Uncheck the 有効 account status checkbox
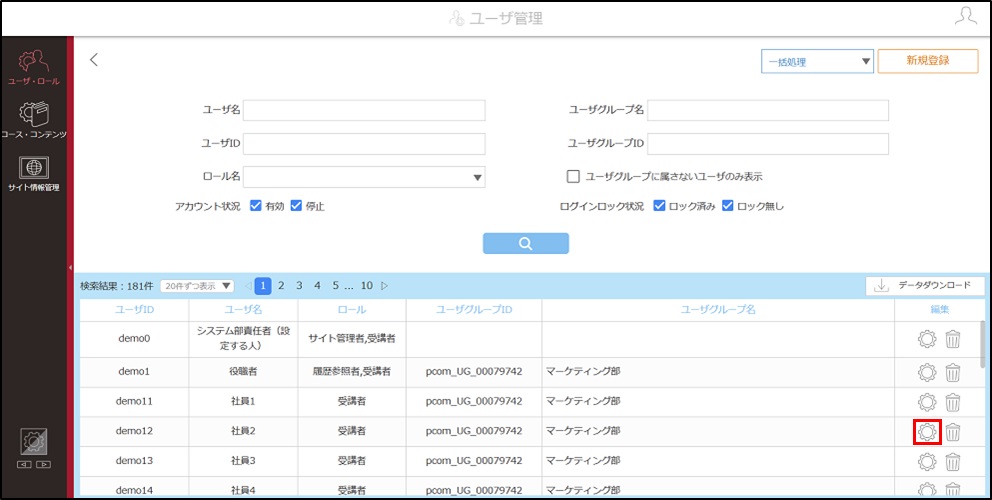The height and width of the screenshot is (500, 992). tap(256, 206)
